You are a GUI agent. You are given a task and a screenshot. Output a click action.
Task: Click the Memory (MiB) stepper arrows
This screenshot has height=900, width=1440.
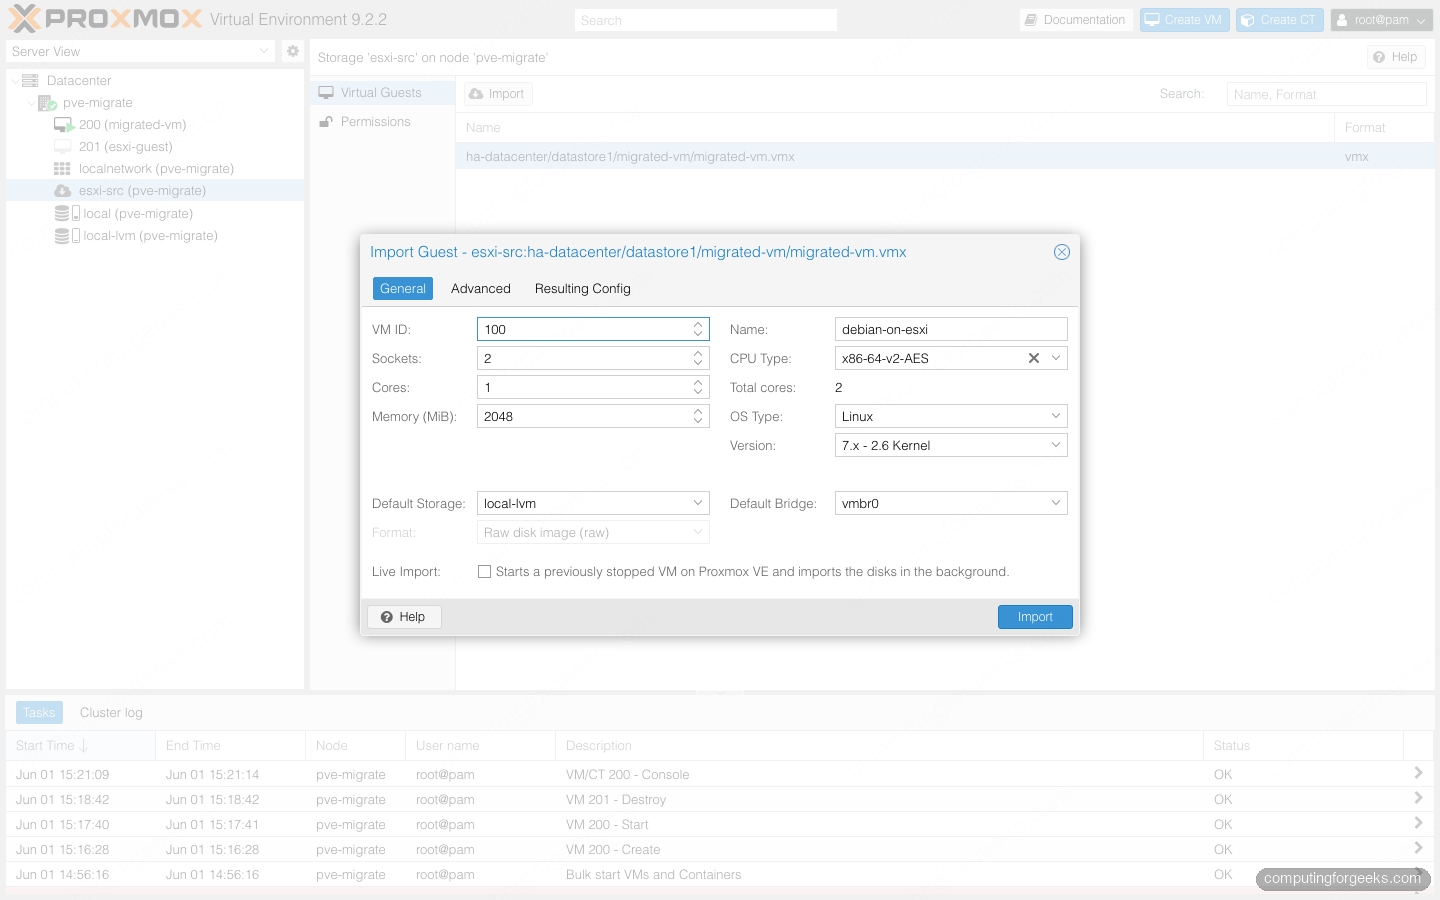pos(698,416)
